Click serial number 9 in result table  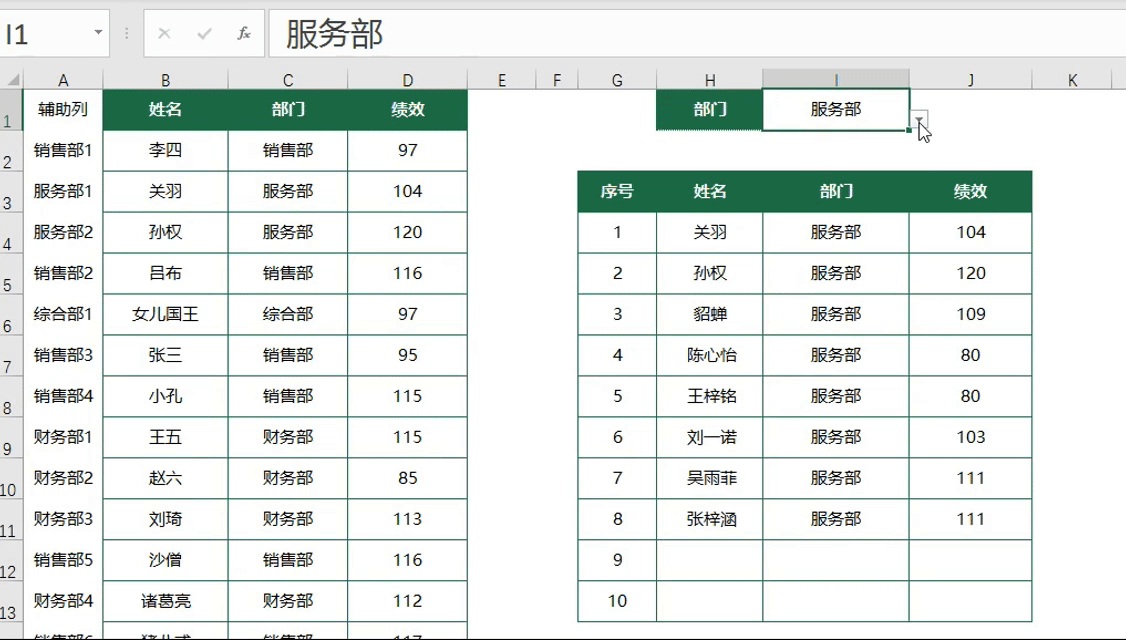pyautogui.click(x=617, y=560)
